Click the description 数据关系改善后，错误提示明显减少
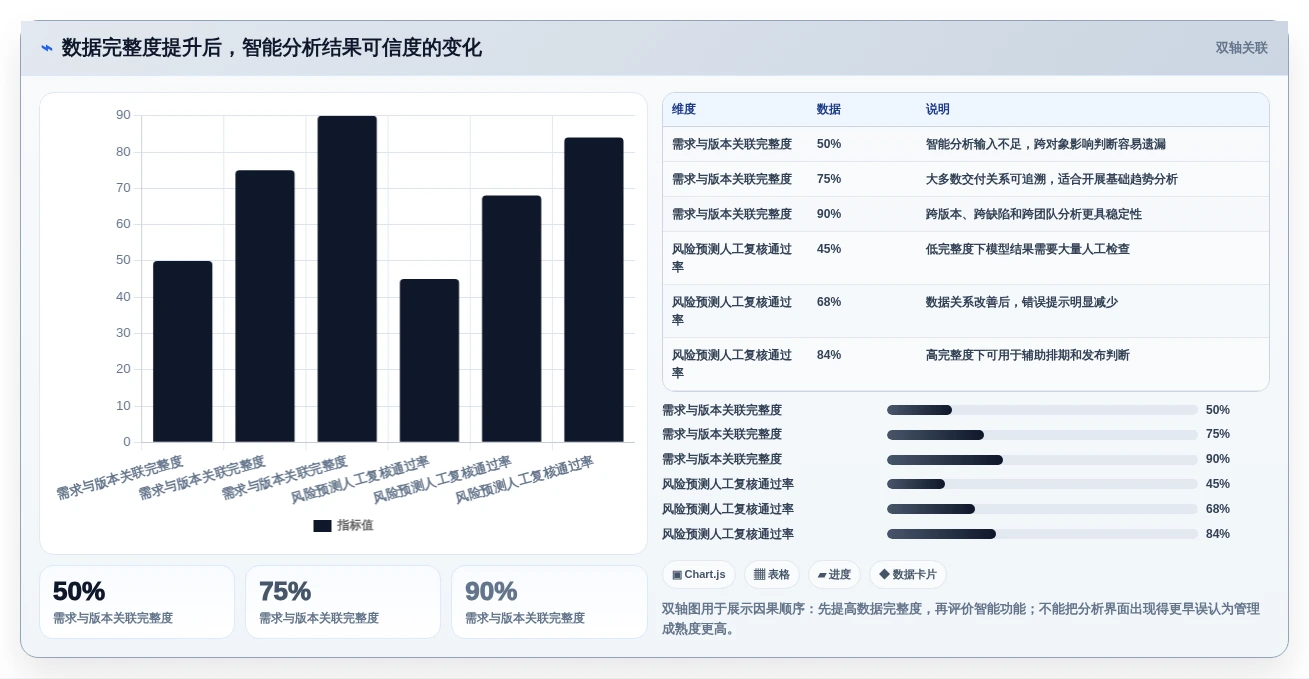The image size is (1309, 679). pyautogui.click(x=1022, y=302)
